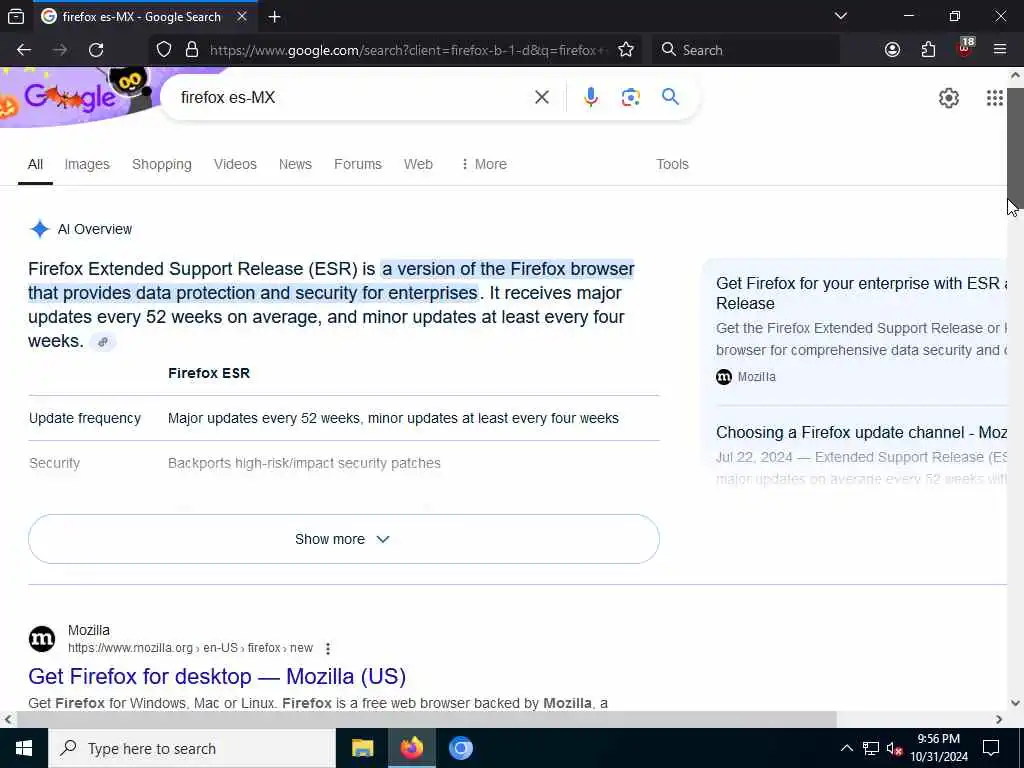Screen dimensions: 1024x768
Task: Click the vertical scrollbar thumb
Action: 1015,148
